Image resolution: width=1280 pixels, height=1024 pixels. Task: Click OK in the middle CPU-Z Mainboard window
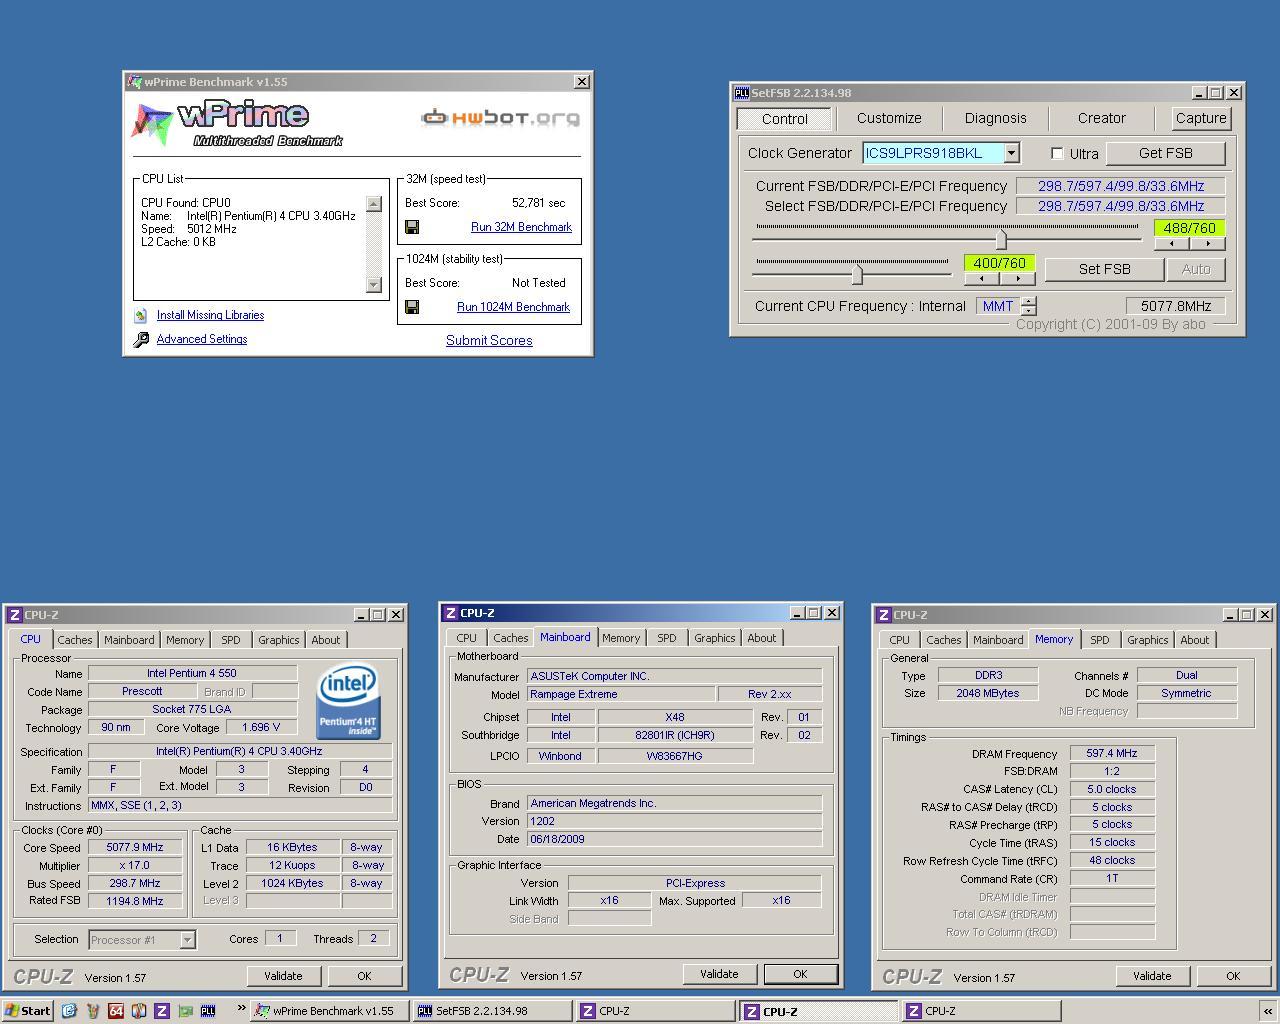800,974
